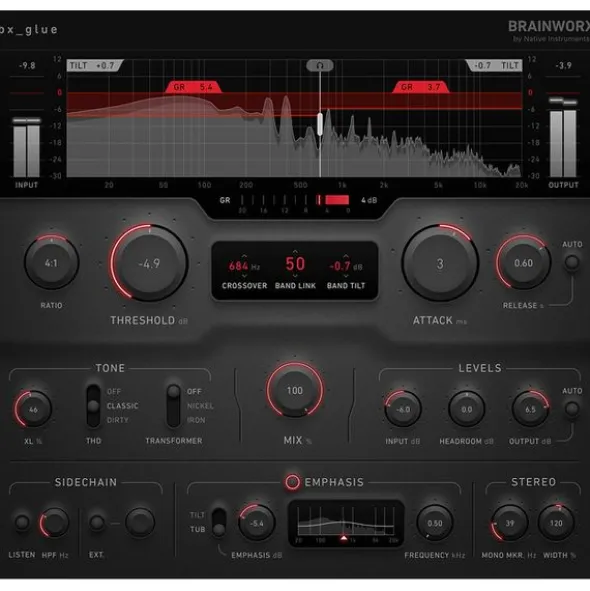This screenshot has width=590, height=591.
Task: Select the THD CLASSIC option
Action: [x=123, y=406]
